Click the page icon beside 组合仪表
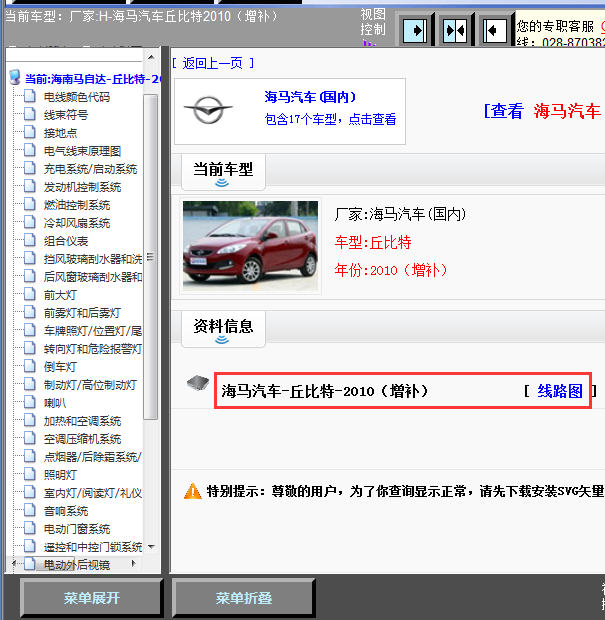605x620 pixels. 30,240
